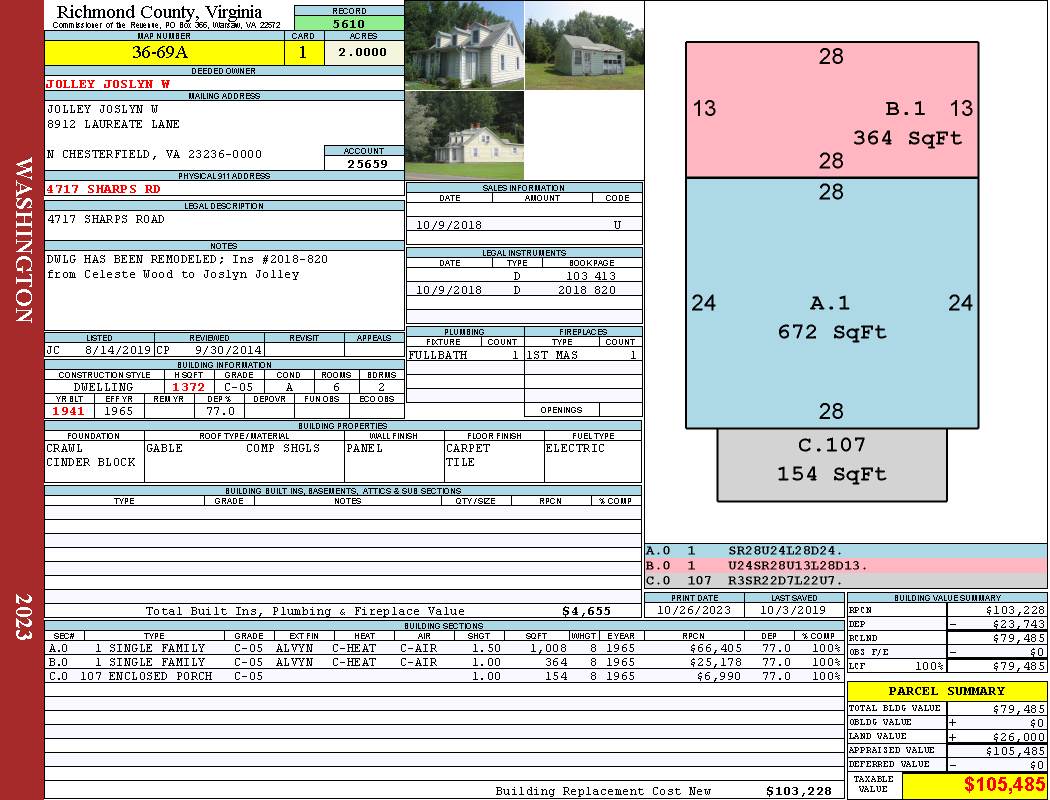1050x800 pixels.
Task: Click the listed date 8/14/2019
Action: click(x=118, y=349)
